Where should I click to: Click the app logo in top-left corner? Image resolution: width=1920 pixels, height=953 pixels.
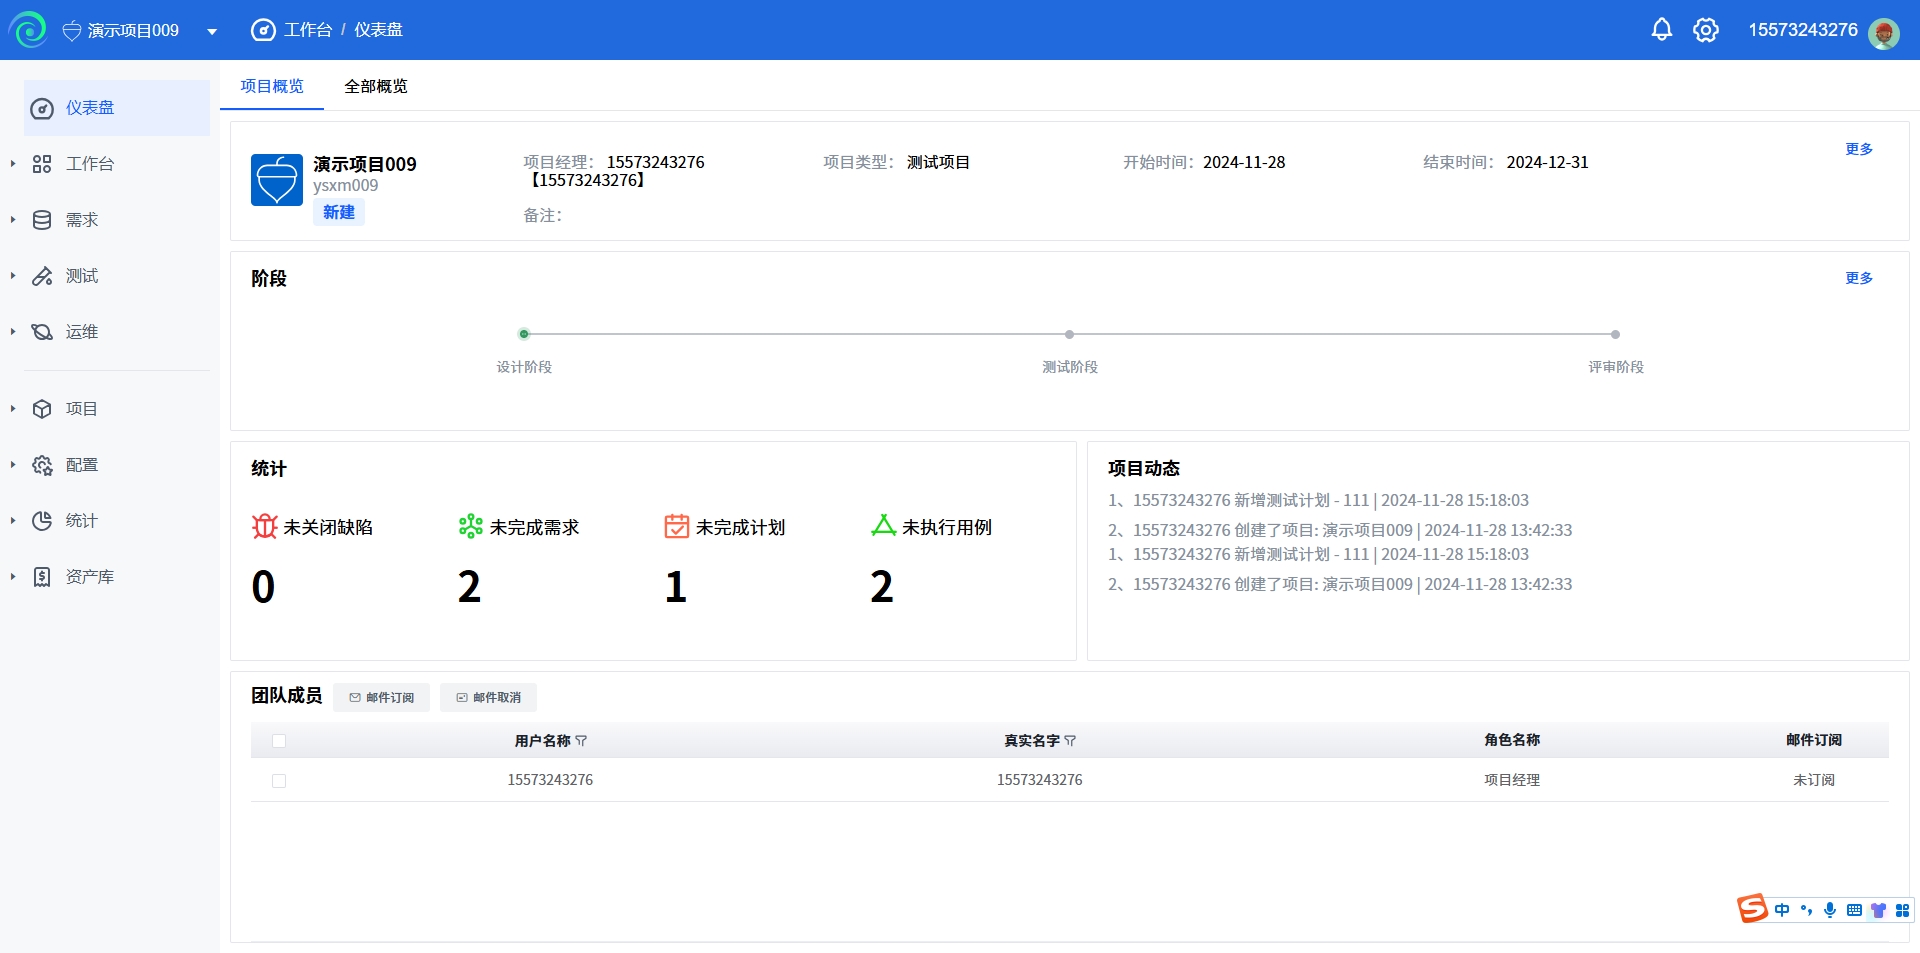point(29,30)
